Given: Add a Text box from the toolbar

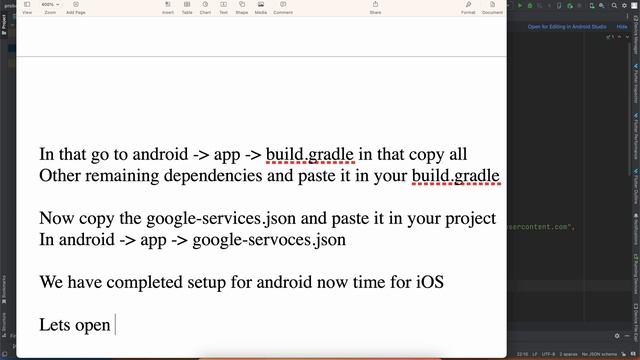Looking at the screenshot, I should [223, 8].
